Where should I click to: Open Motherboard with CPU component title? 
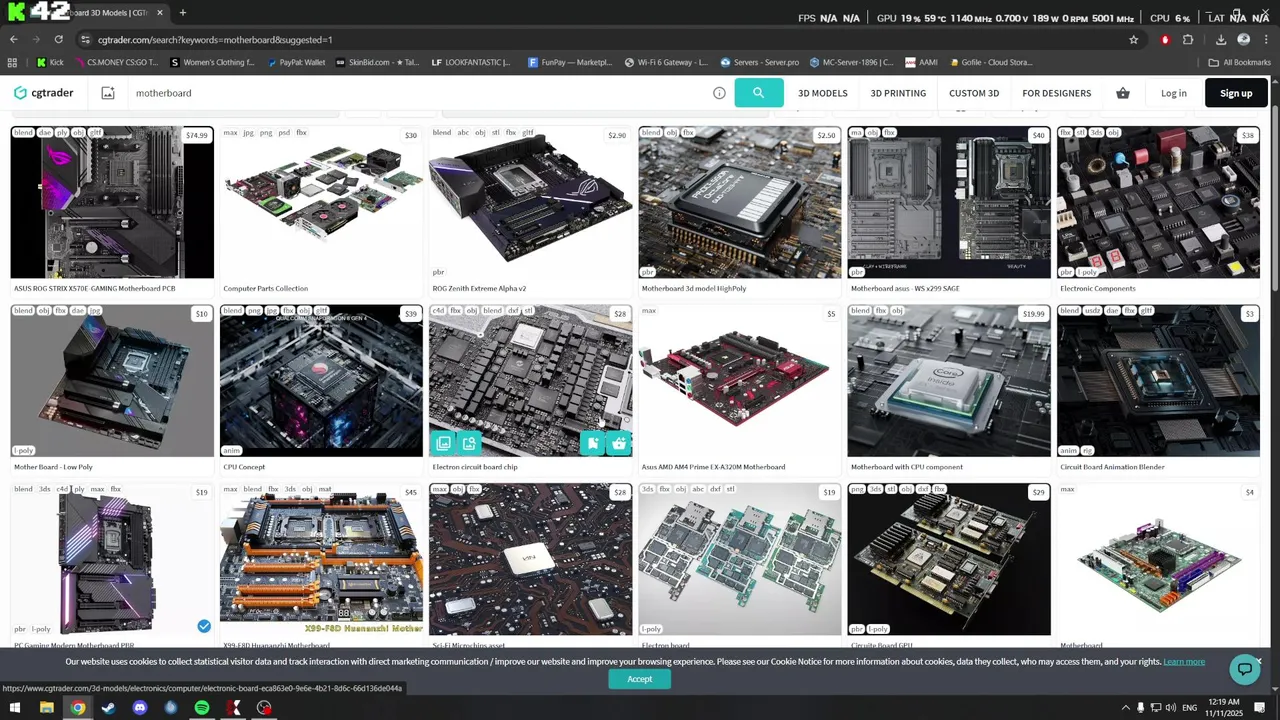(x=907, y=467)
